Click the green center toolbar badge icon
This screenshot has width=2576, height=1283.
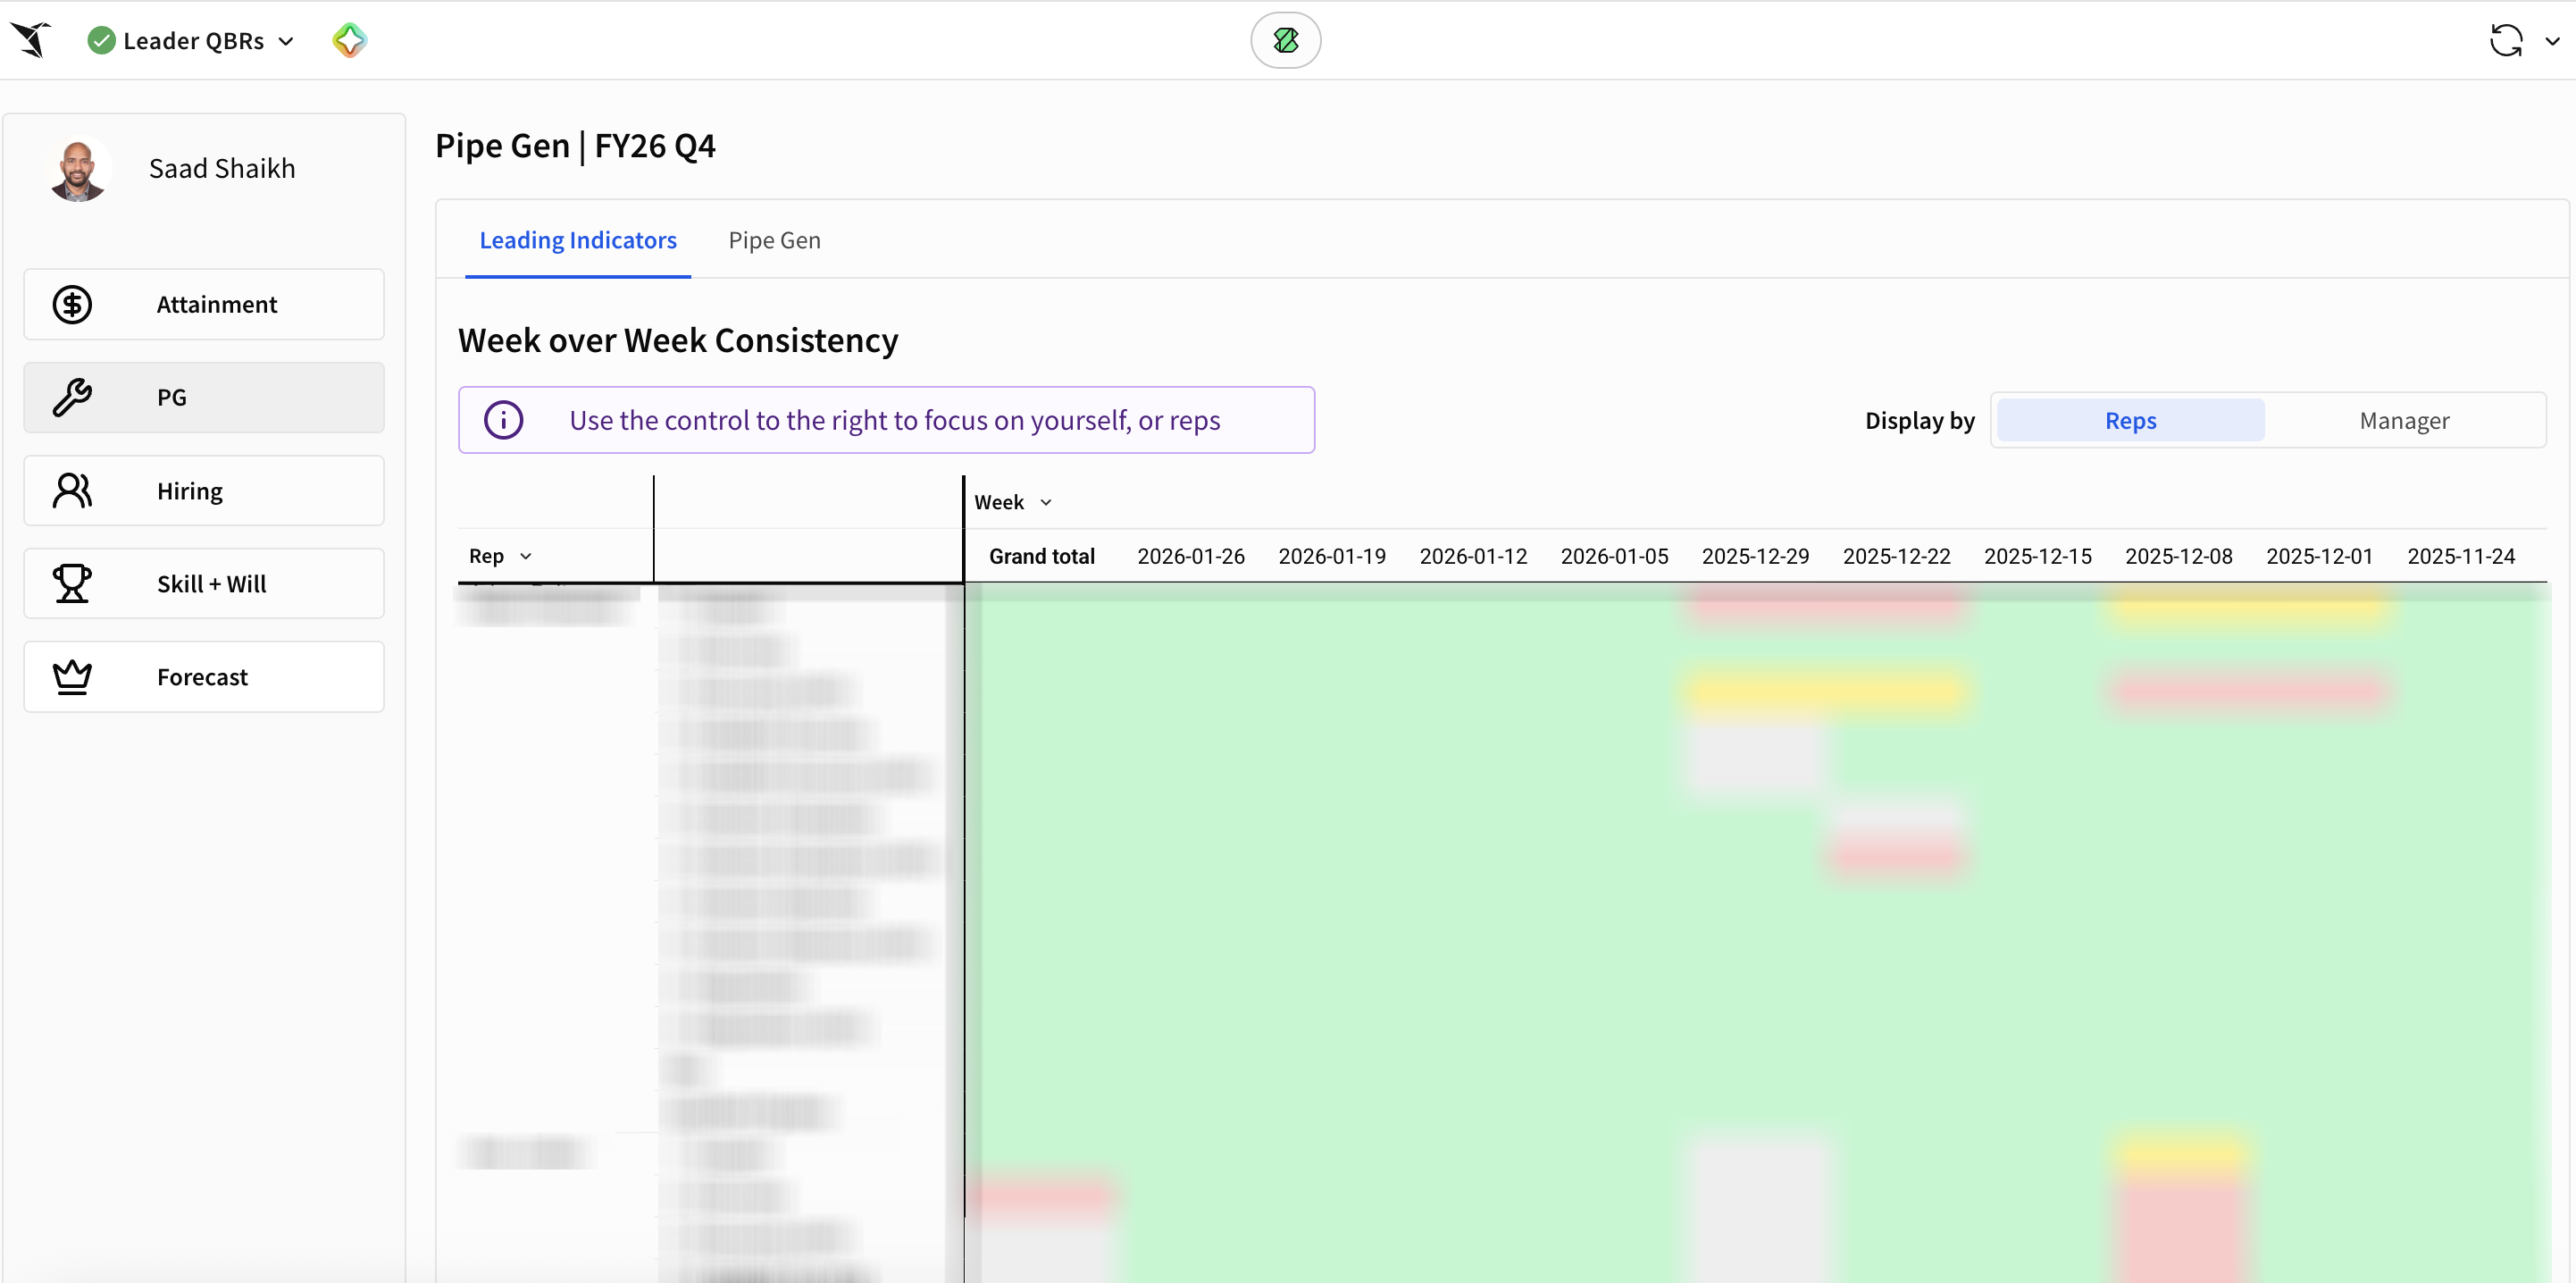pos(1285,40)
